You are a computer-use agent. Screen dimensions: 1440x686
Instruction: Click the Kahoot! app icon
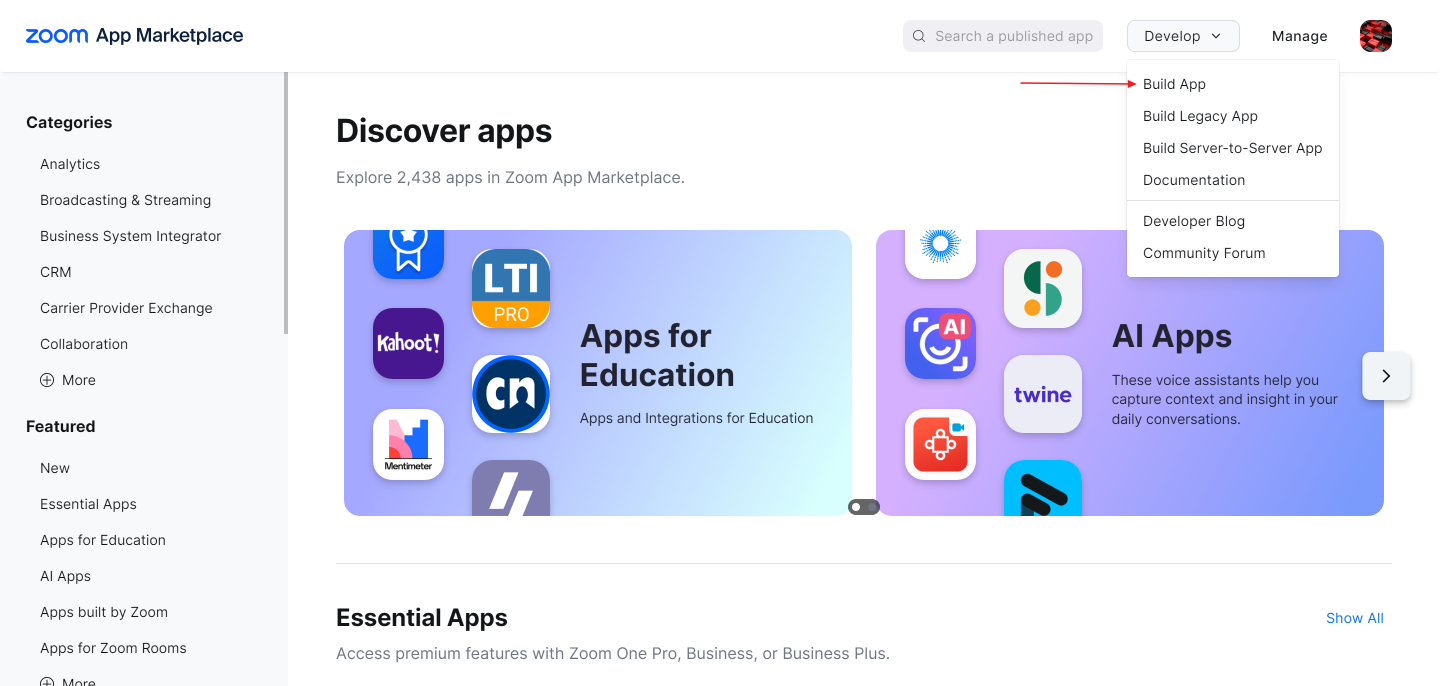click(408, 343)
